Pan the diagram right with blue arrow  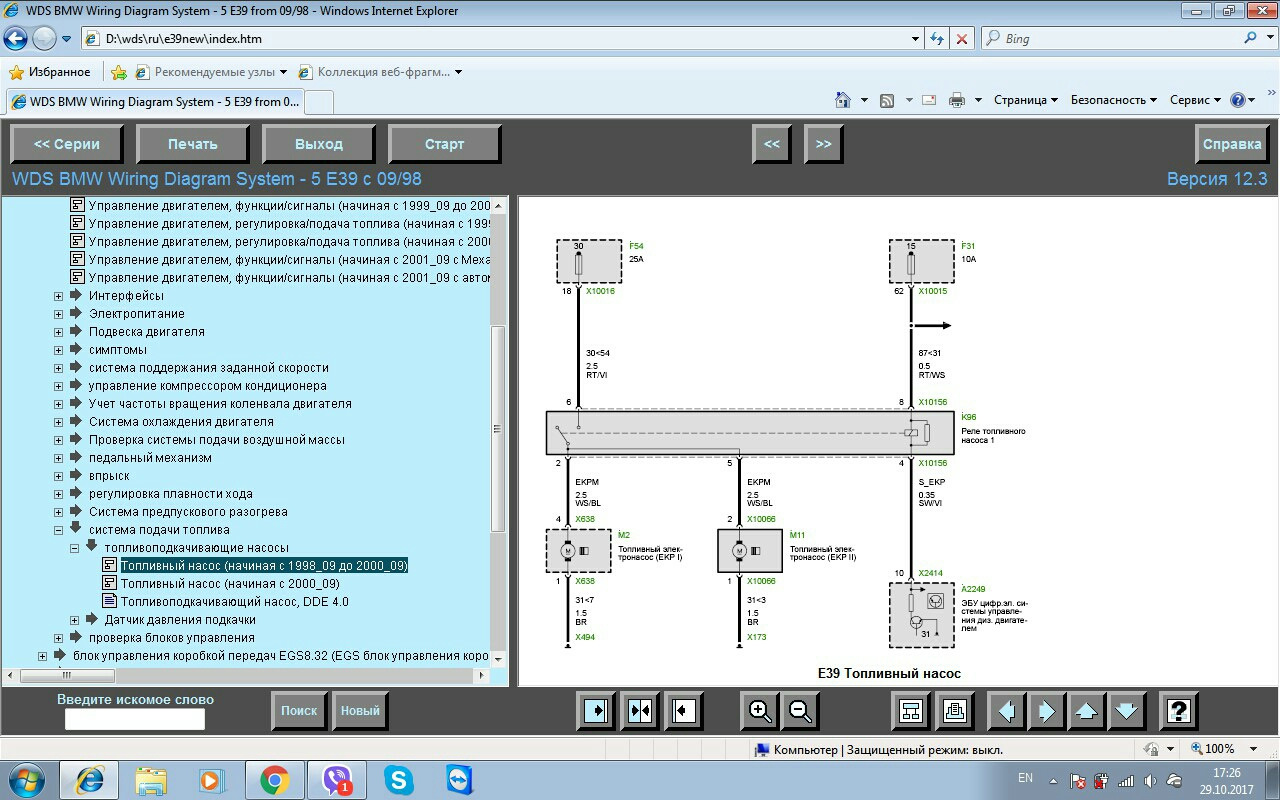click(1046, 711)
